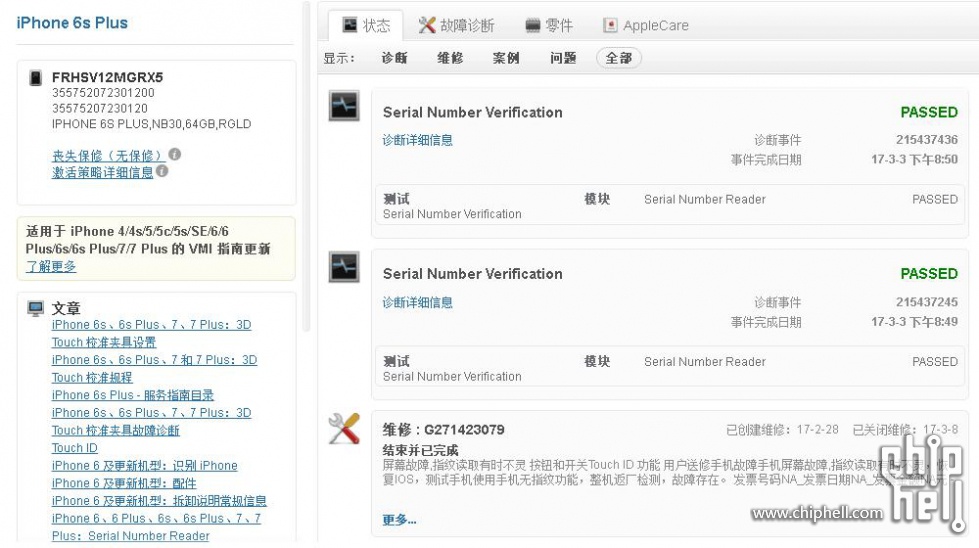The height and width of the screenshot is (548, 979).
Task: Open the Serial Number Reader article link
Action: point(149,536)
